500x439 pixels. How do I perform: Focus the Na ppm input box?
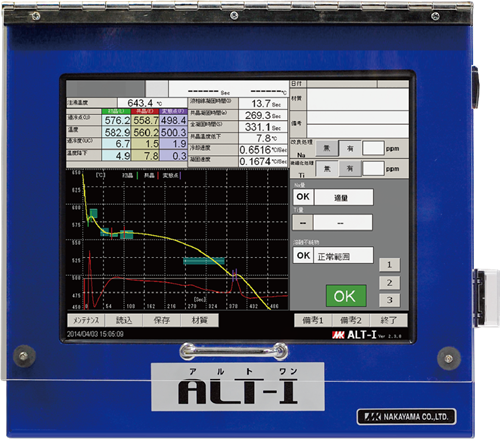coord(373,148)
